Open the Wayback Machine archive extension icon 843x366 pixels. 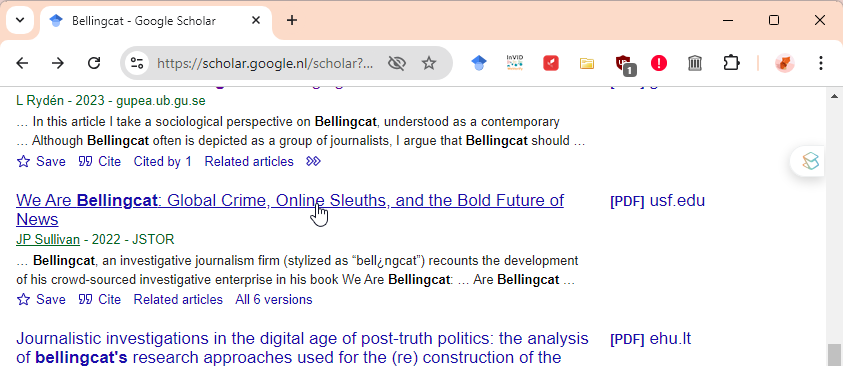click(695, 63)
